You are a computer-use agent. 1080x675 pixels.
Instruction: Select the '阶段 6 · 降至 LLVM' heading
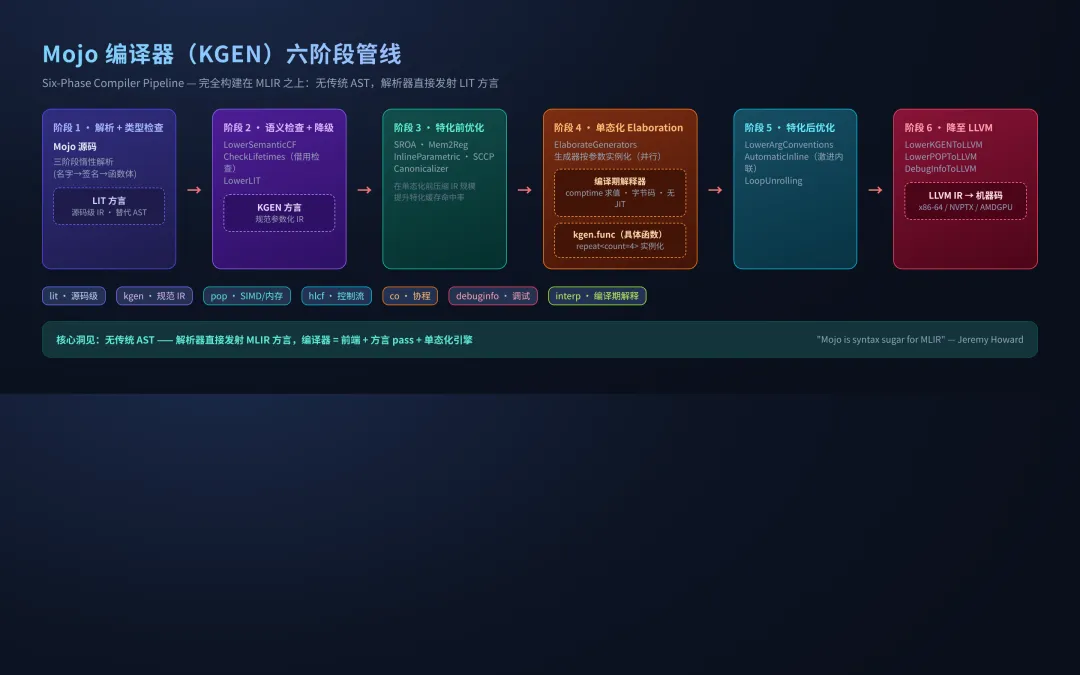click(x=948, y=127)
